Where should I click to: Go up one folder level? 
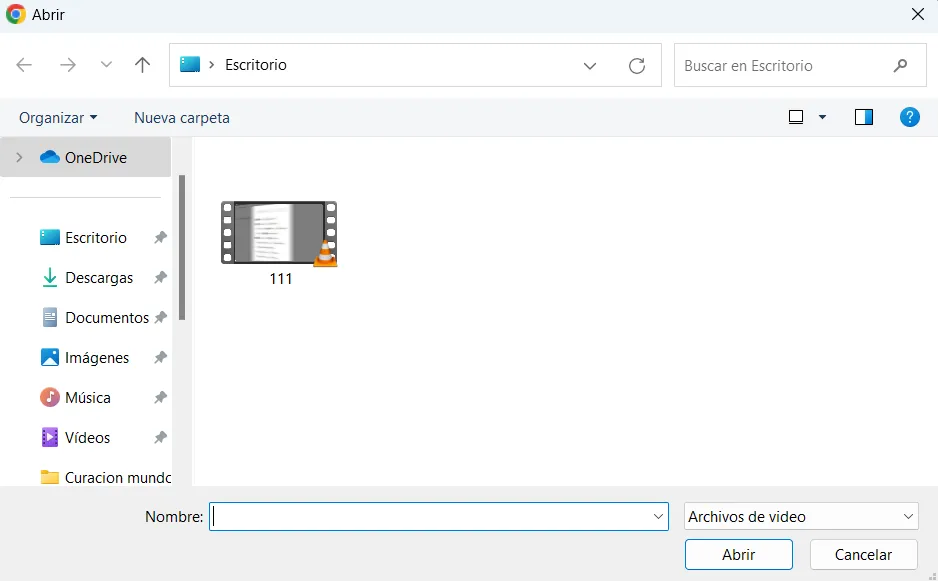point(142,65)
